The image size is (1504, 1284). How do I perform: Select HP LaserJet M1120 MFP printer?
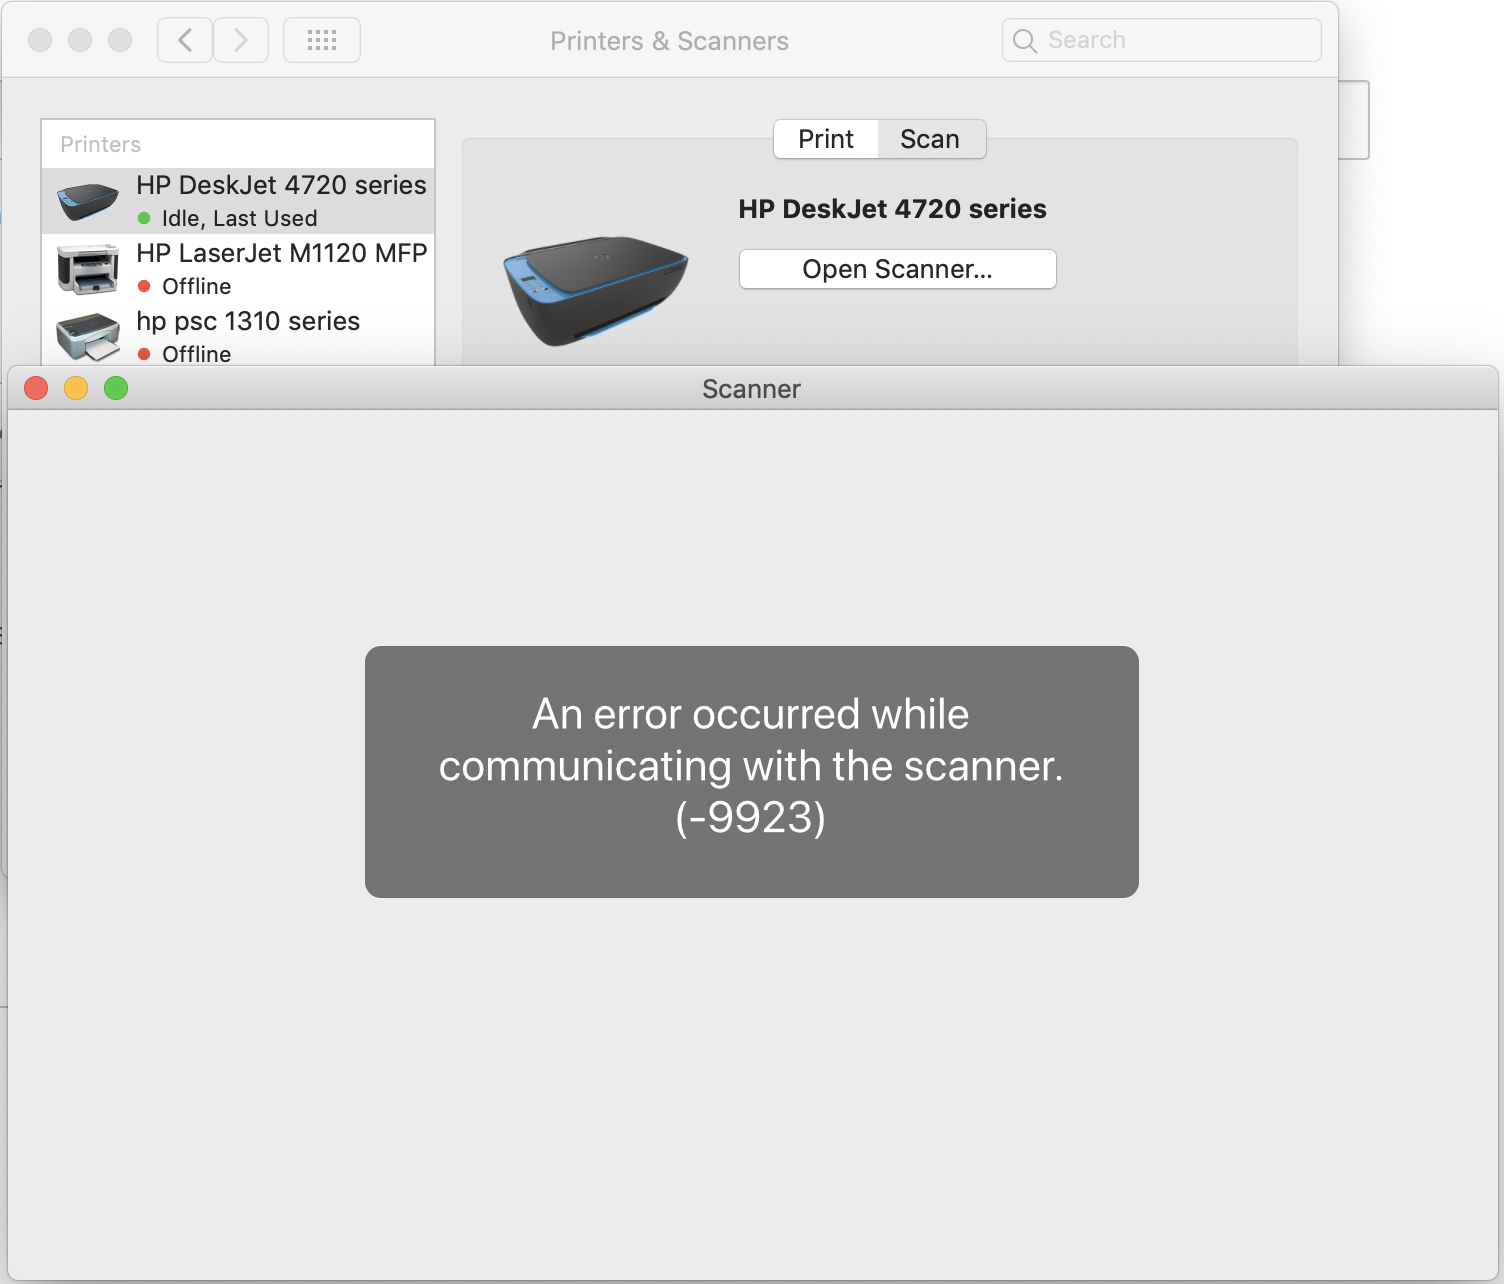tap(238, 269)
